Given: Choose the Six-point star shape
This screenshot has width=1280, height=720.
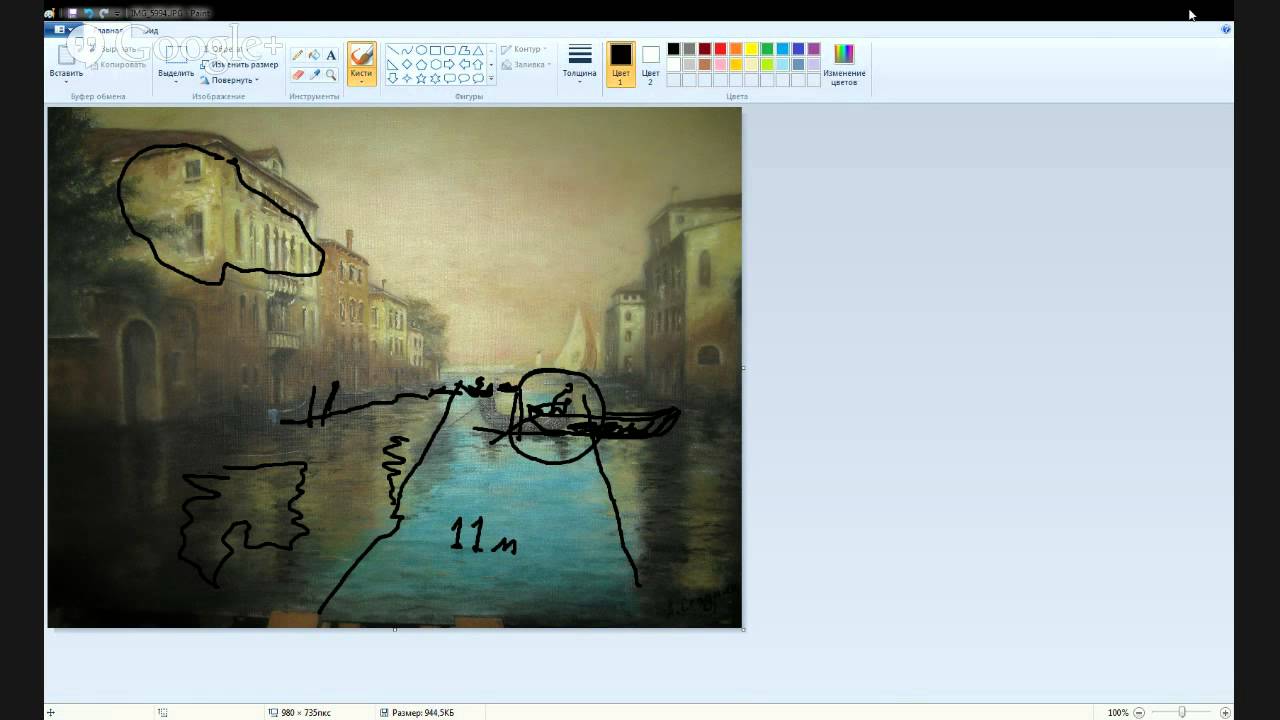Looking at the screenshot, I should click(435, 78).
